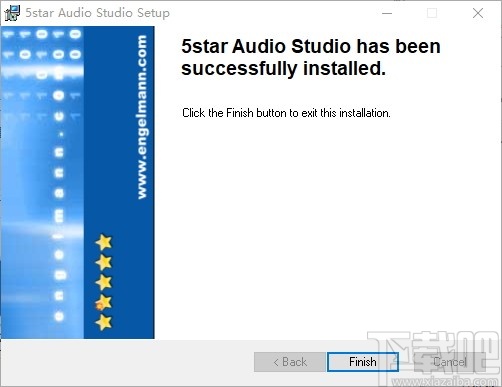The height and width of the screenshot is (387, 502).
Task: Click the "5star Audio Studio Setup" window title
Action: [98, 13]
